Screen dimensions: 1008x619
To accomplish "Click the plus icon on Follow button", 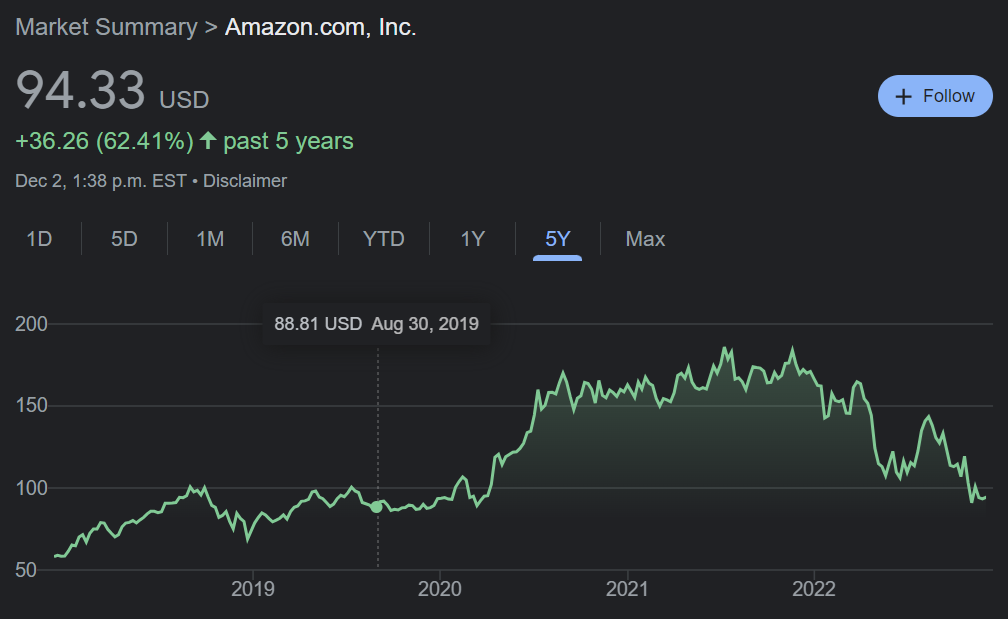I will coord(903,96).
